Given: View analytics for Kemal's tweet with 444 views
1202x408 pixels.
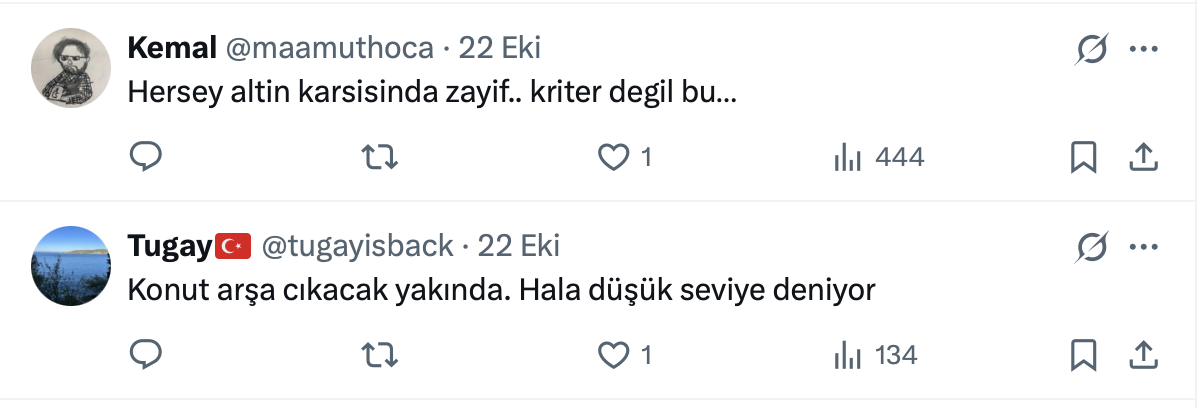Looking at the screenshot, I should tap(848, 157).
